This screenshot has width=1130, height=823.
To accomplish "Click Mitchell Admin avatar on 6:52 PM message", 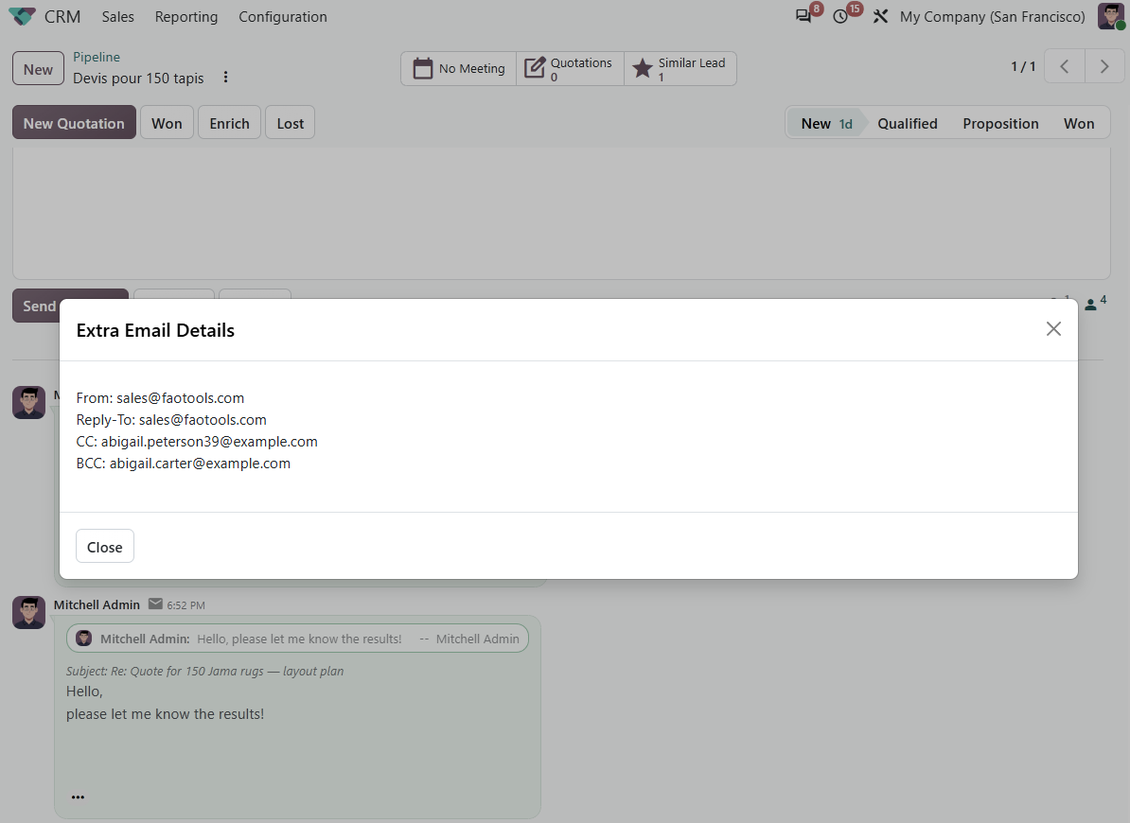I will tap(29, 613).
